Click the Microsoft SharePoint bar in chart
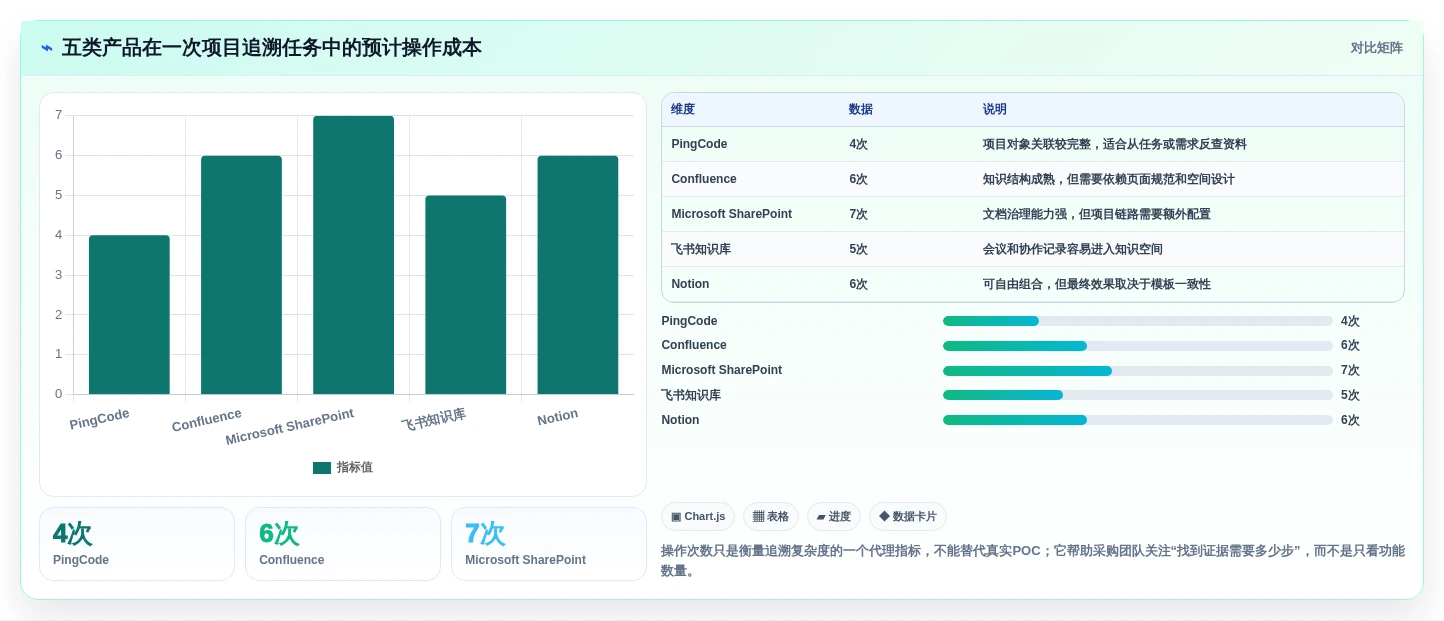The height and width of the screenshot is (621, 1444). tap(353, 255)
